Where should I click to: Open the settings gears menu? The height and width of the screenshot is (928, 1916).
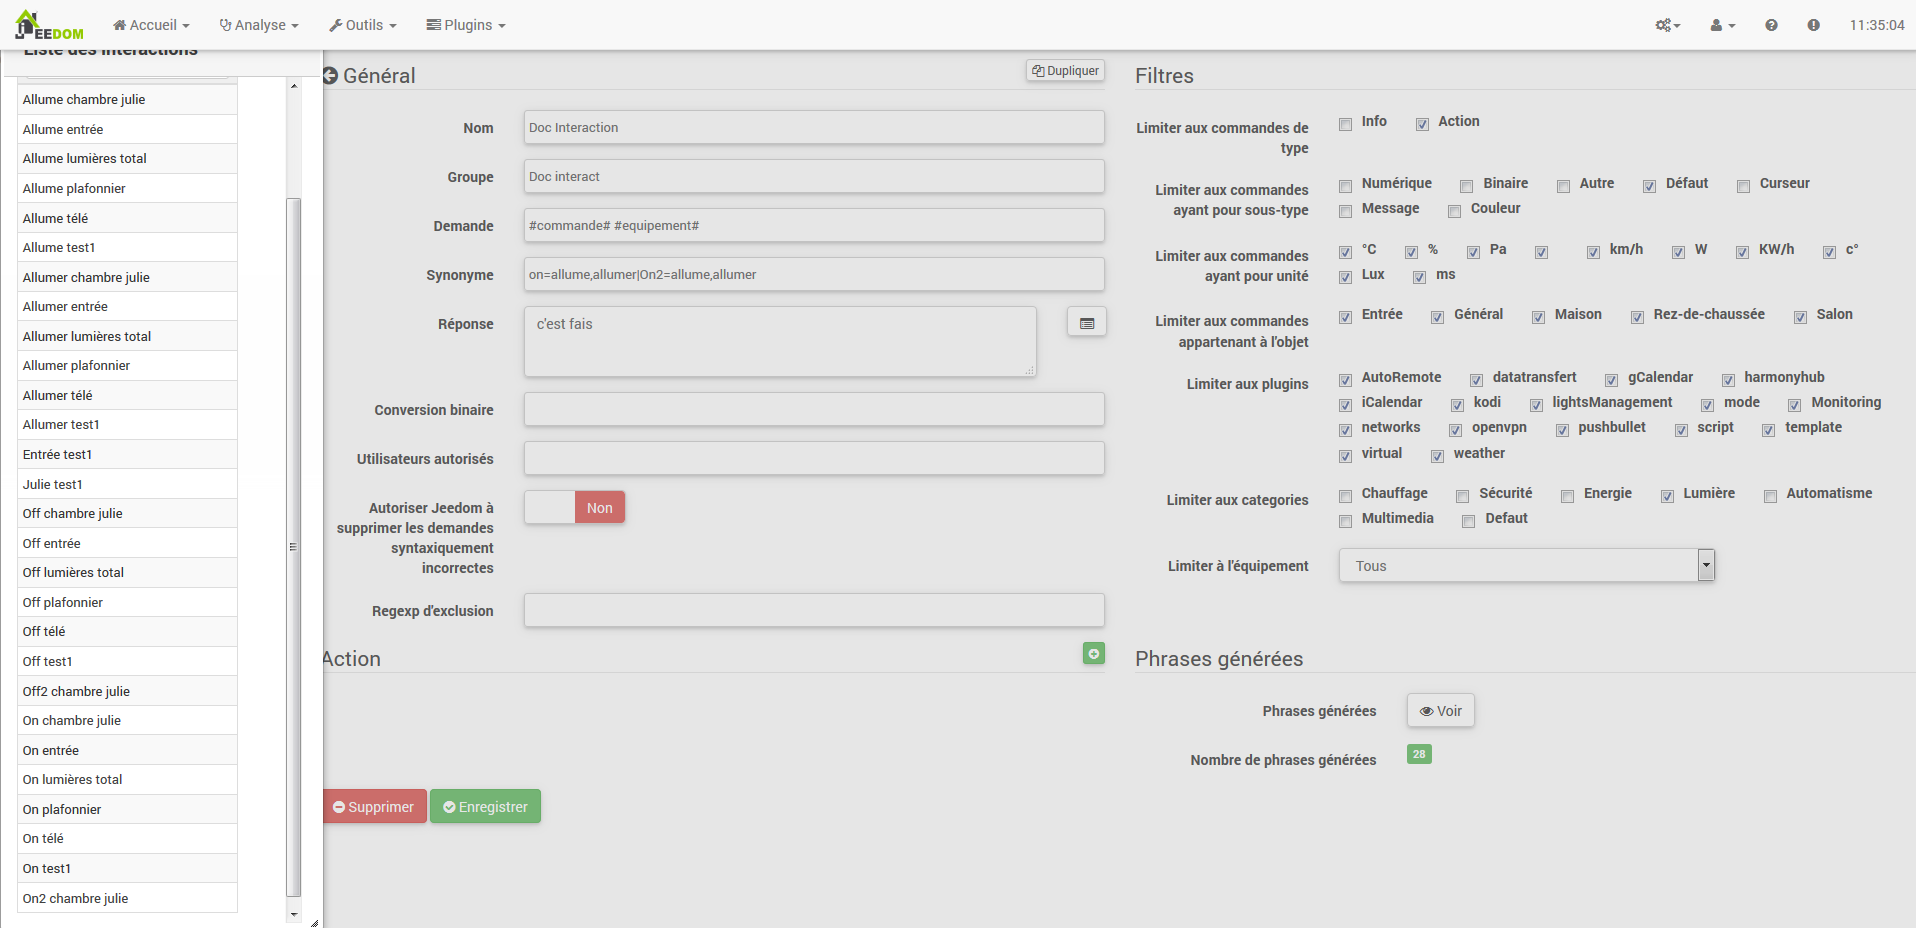tap(1667, 25)
